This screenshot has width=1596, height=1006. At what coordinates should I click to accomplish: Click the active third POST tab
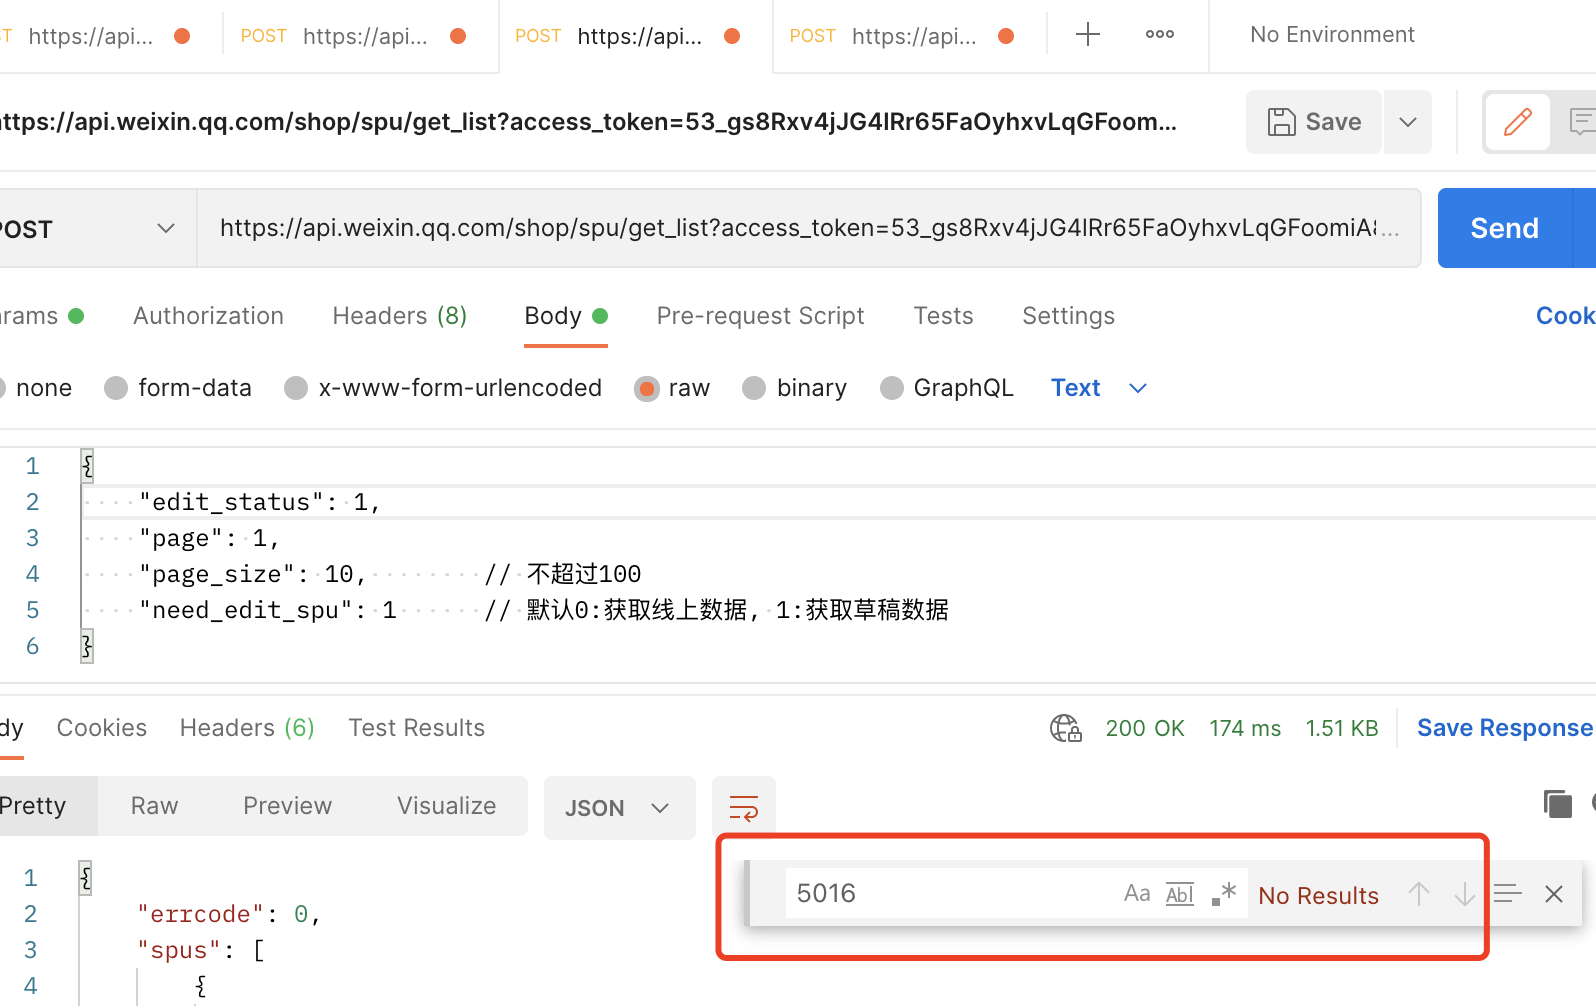click(635, 36)
